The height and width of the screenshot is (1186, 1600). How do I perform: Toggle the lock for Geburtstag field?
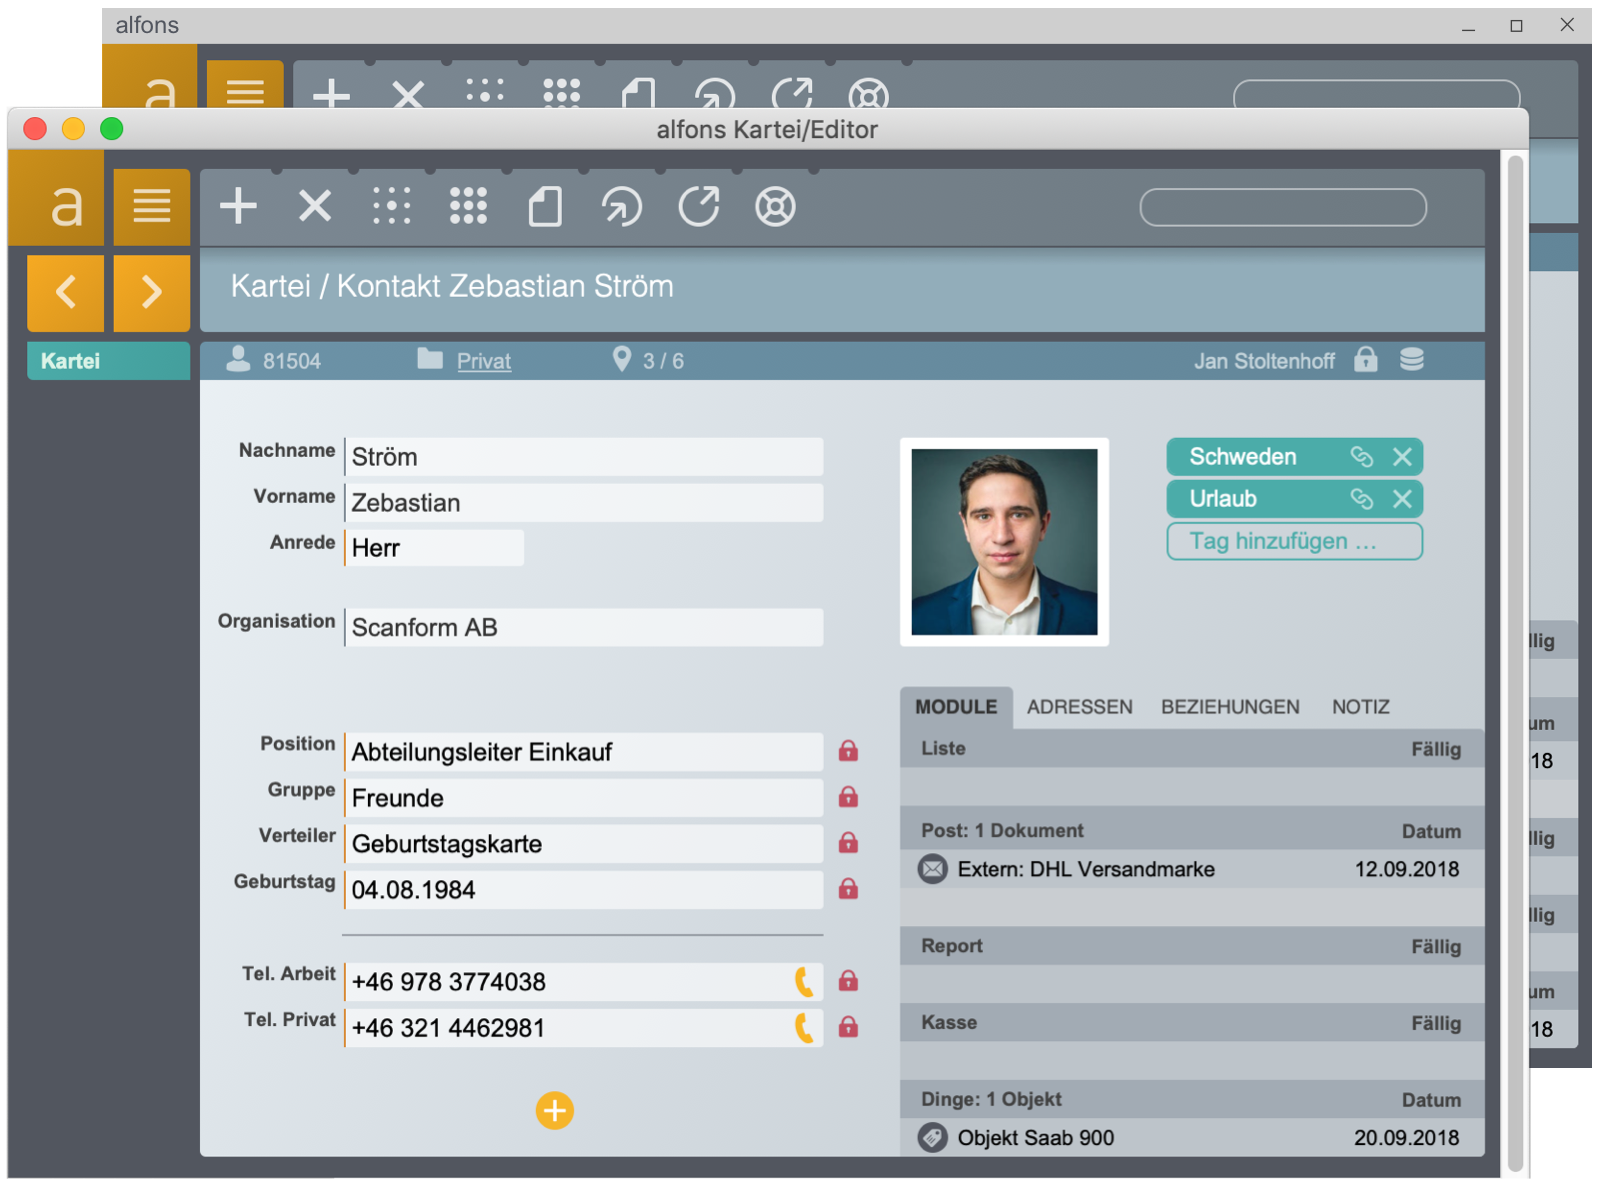pos(848,889)
